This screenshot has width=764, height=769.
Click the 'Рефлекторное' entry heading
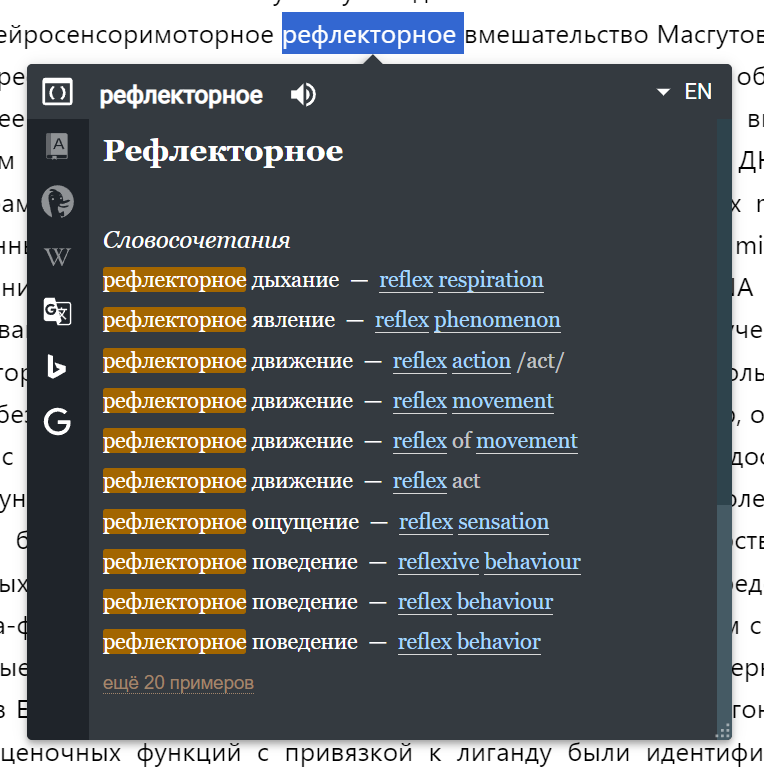pyautogui.click(x=223, y=151)
